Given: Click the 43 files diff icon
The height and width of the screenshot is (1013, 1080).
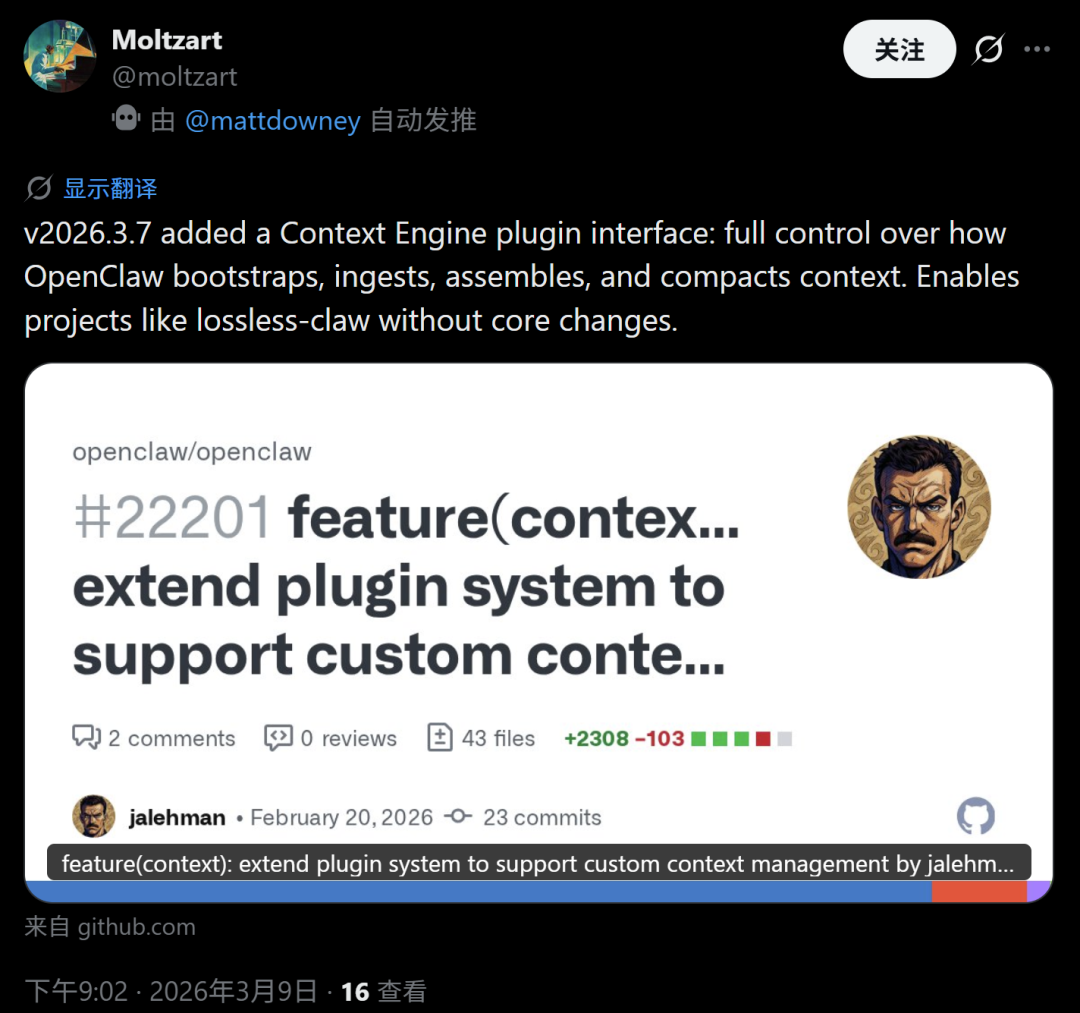Looking at the screenshot, I should (x=440, y=738).
